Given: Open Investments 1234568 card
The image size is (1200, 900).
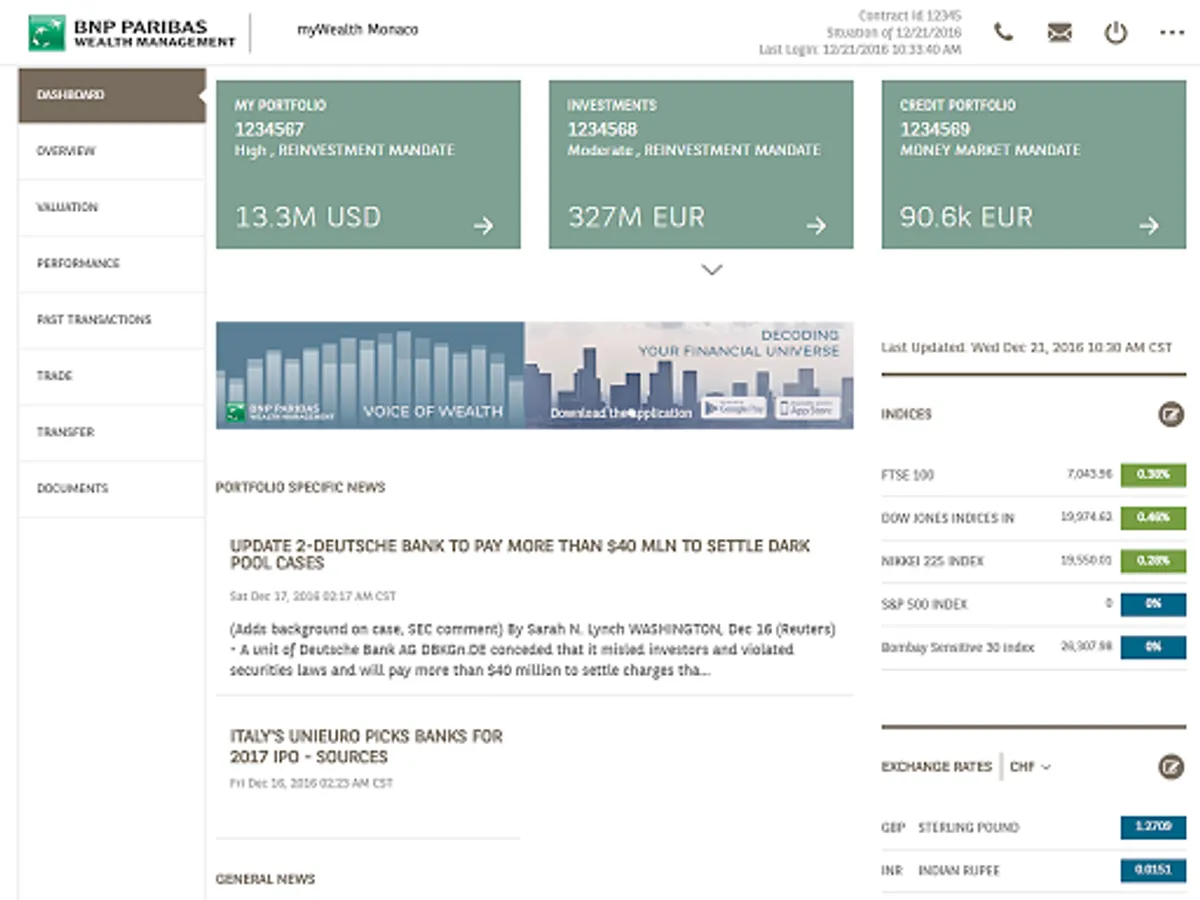Looking at the screenshot, I should pyautogui.click(x=701, y=165).
